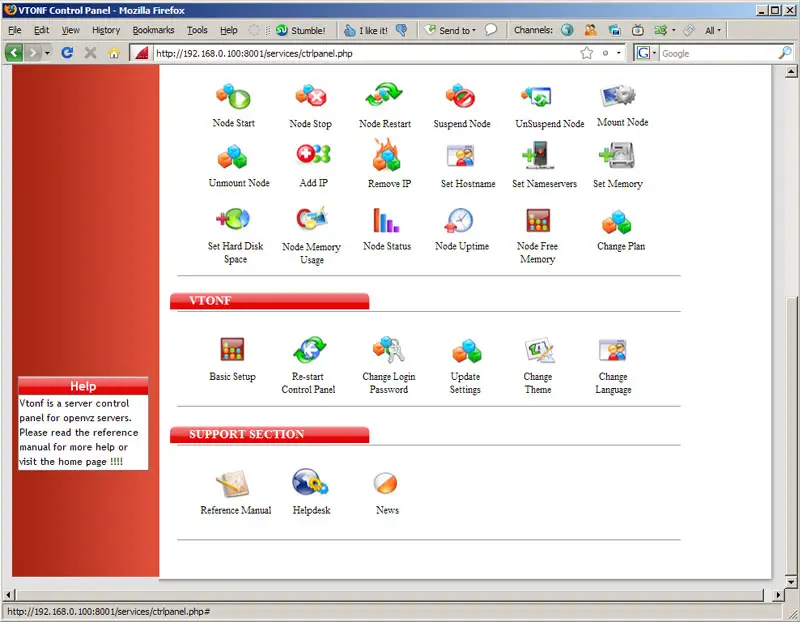Open the back/forward history dropdown arrow
The height and width of the screenshot is (622, 800).
(47, 53)
